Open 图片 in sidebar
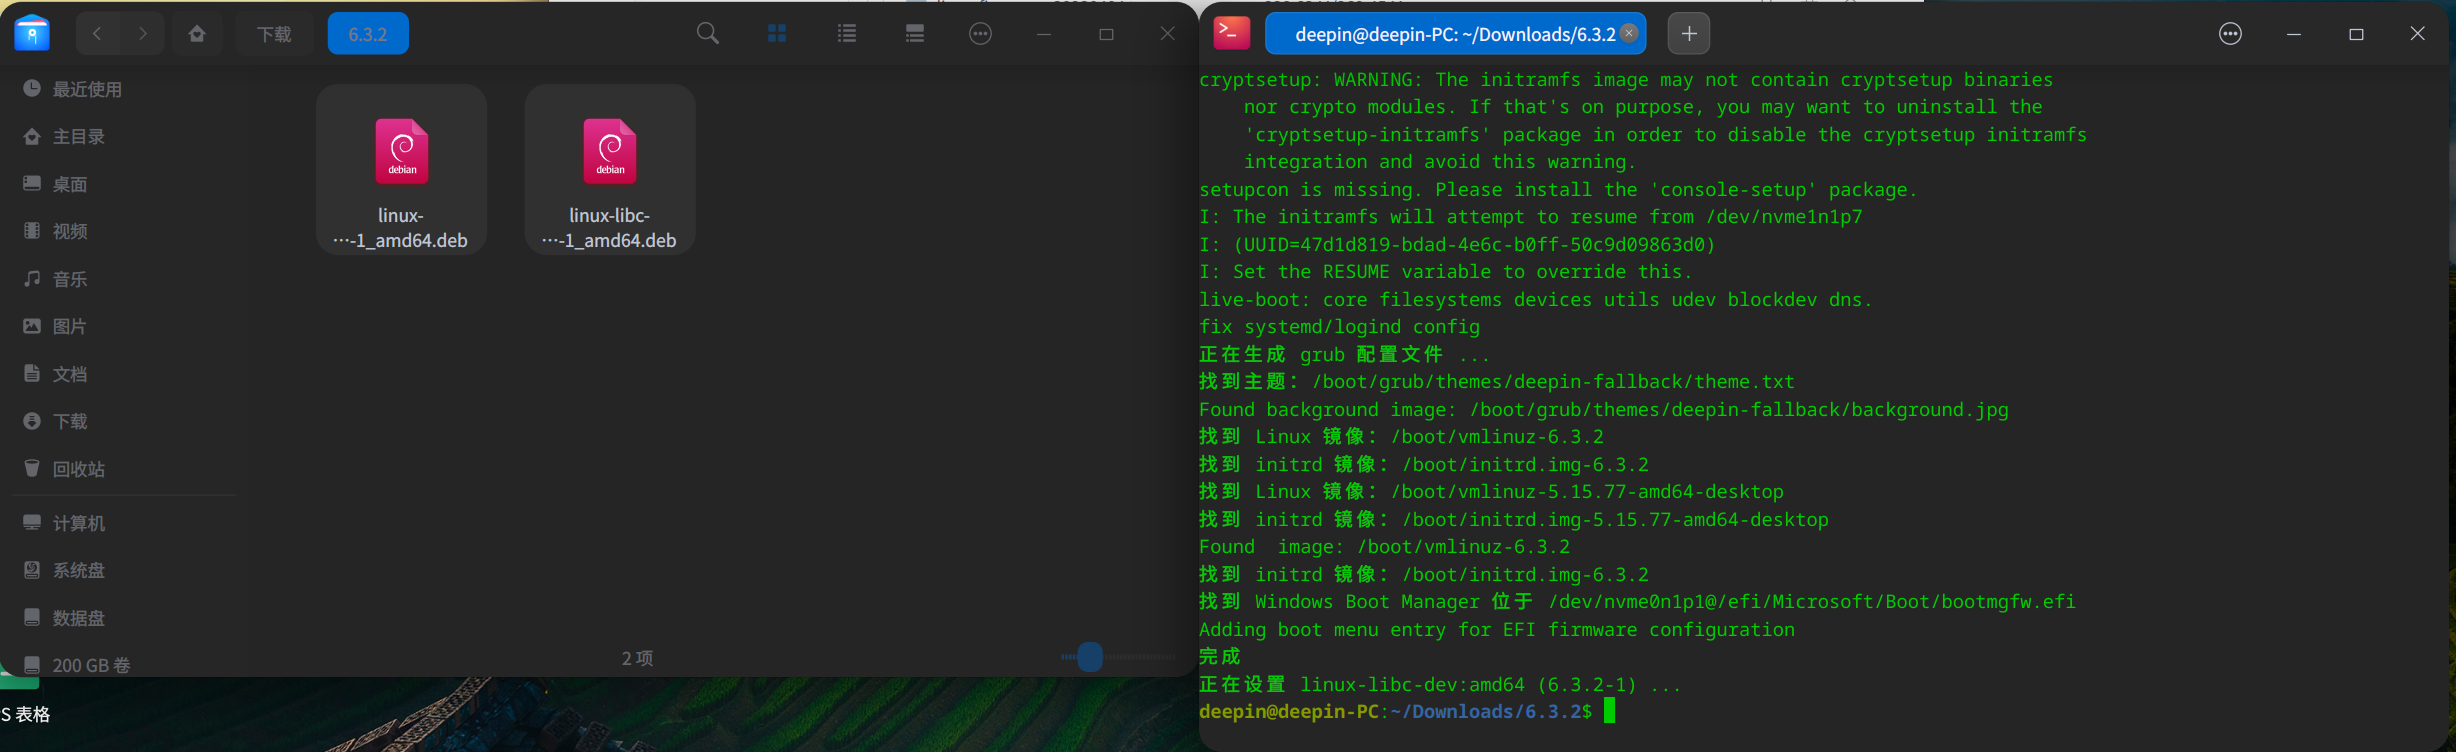Viewport: 2456px width, 752px height. coord(124,326)
